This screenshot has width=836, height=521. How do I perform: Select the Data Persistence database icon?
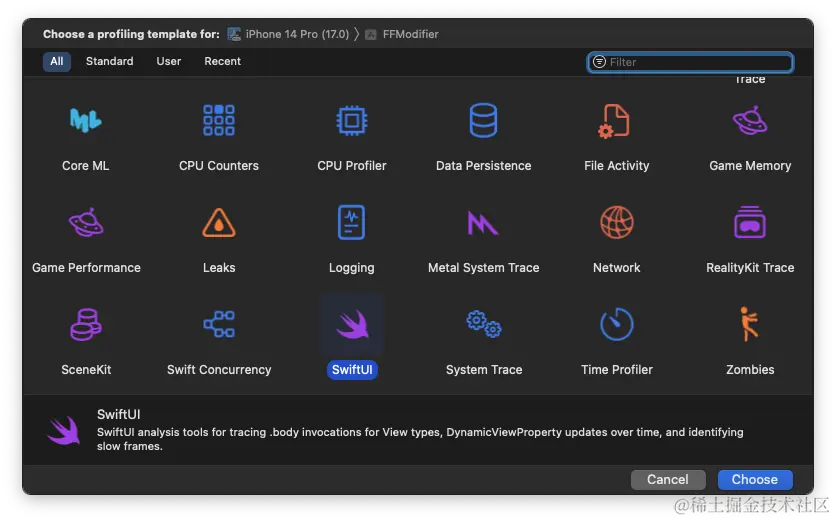(x=483, y=121)
